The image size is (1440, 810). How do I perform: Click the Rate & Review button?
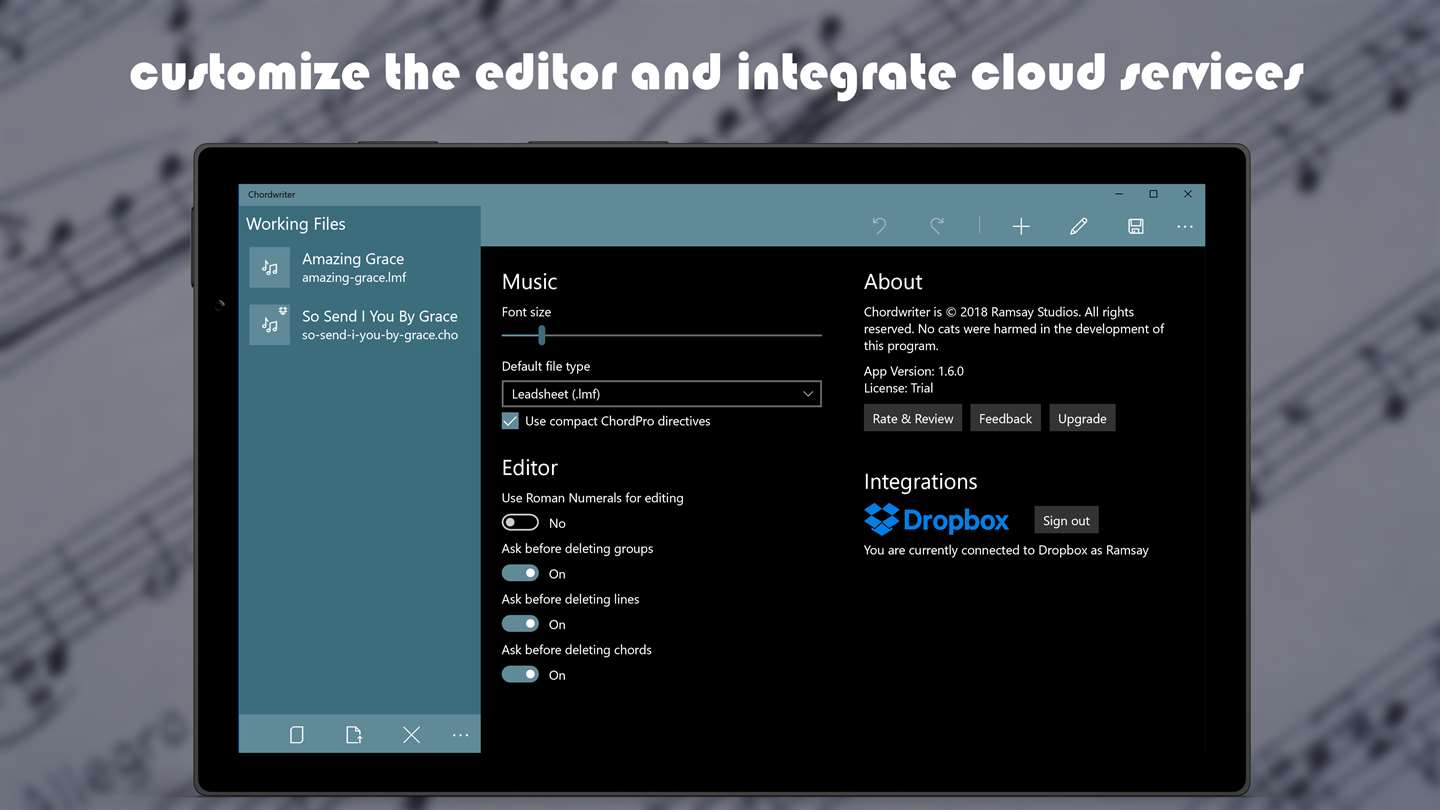[x=913, y=419]
